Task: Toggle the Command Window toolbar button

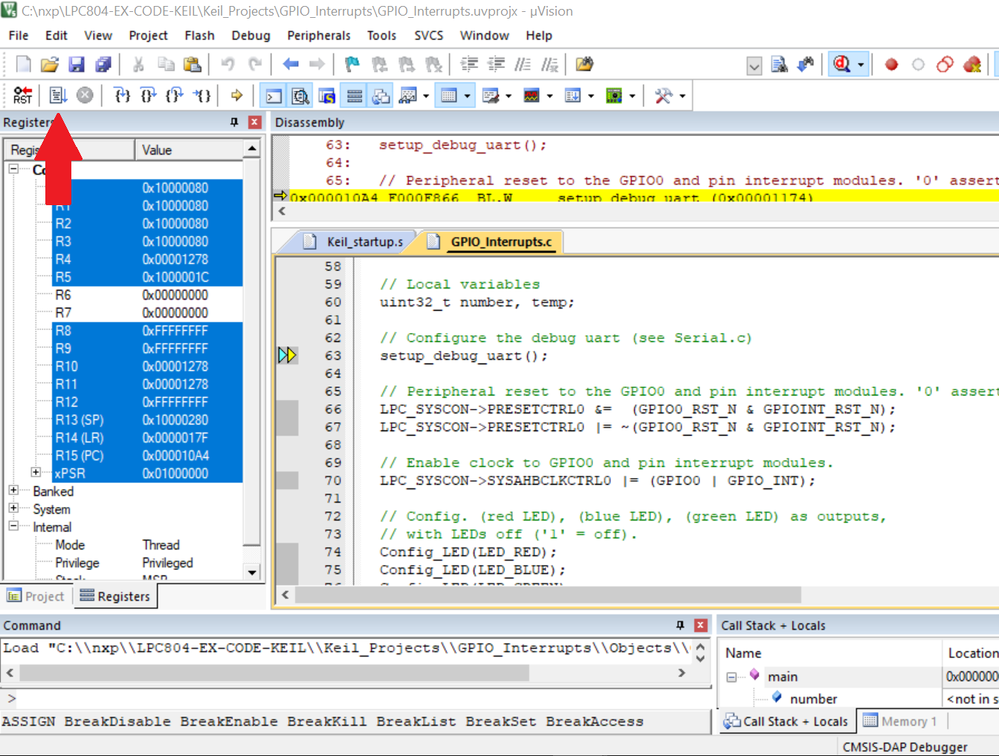Action: click(x=273, y=96)
